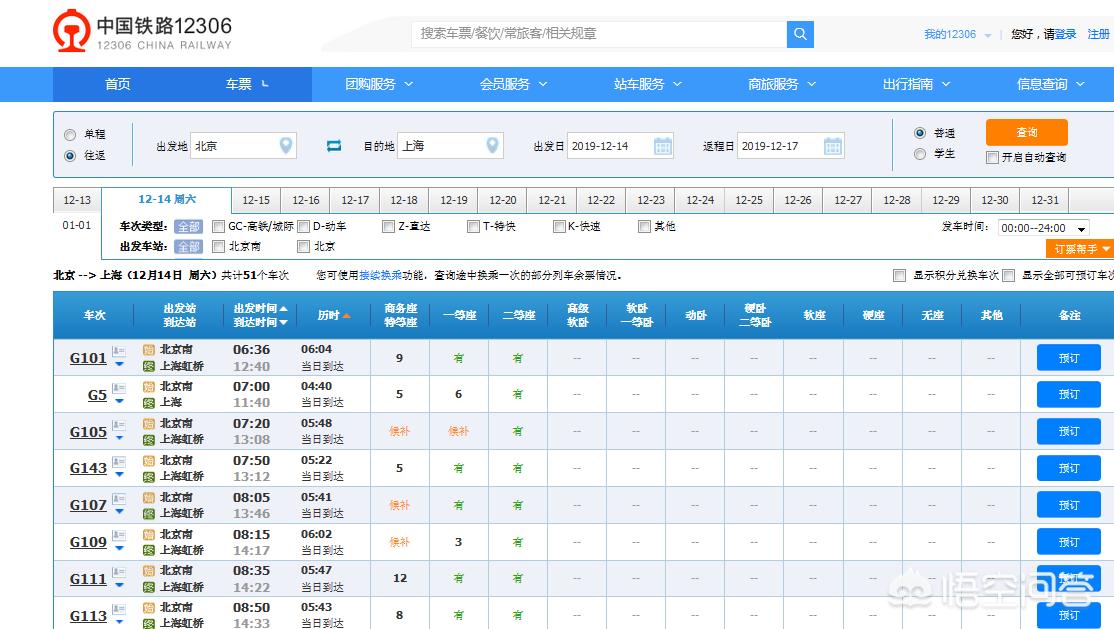Open the 登录 login link

pyautogui.click(x=1065, y=34)
